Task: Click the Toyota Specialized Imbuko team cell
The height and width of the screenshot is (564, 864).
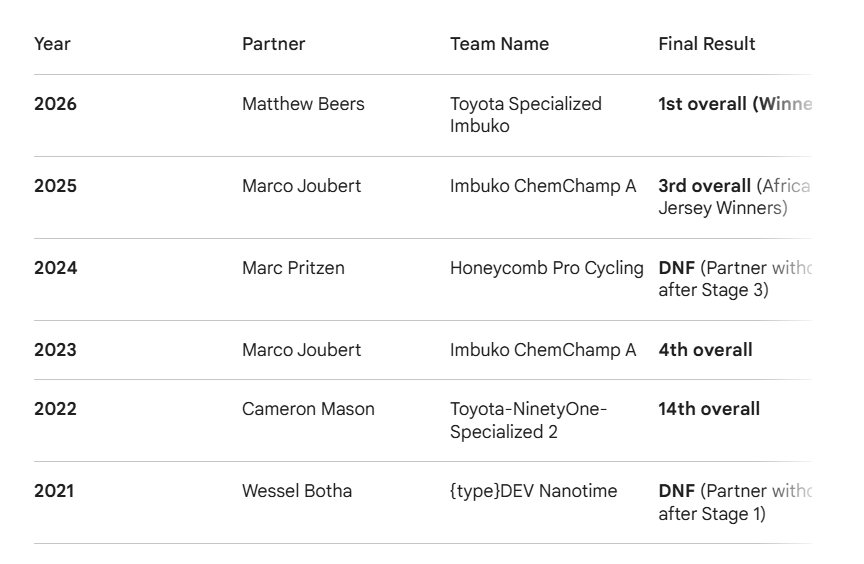Action: coord(525,115)
